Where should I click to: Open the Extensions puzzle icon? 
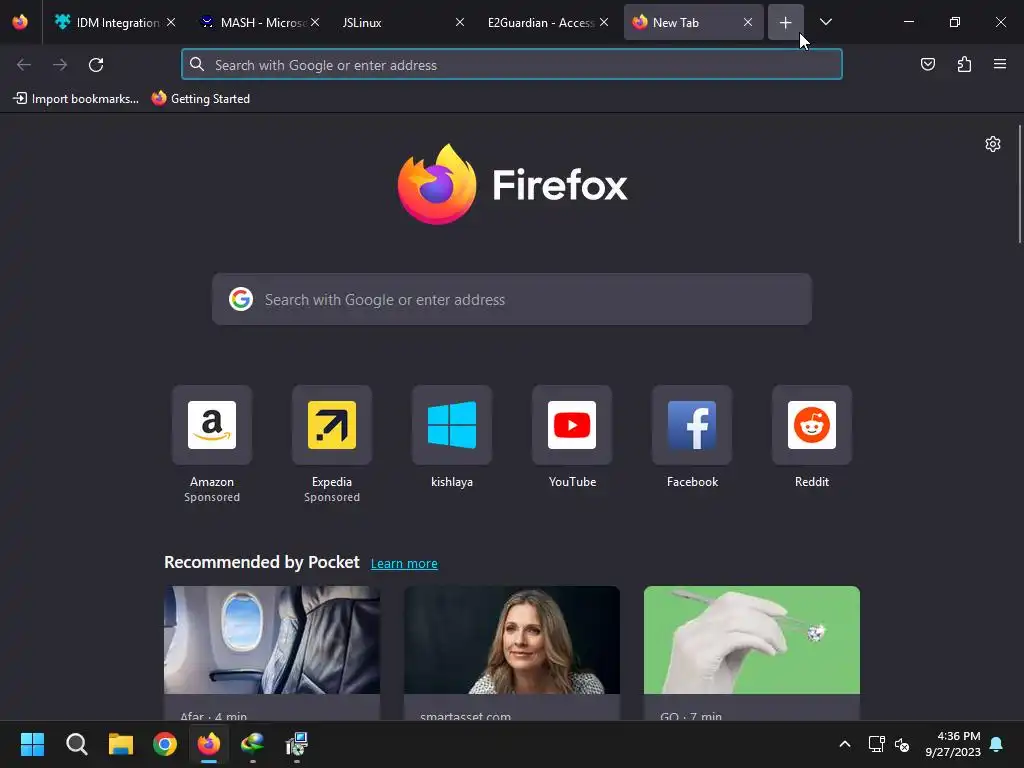[964, 64]
